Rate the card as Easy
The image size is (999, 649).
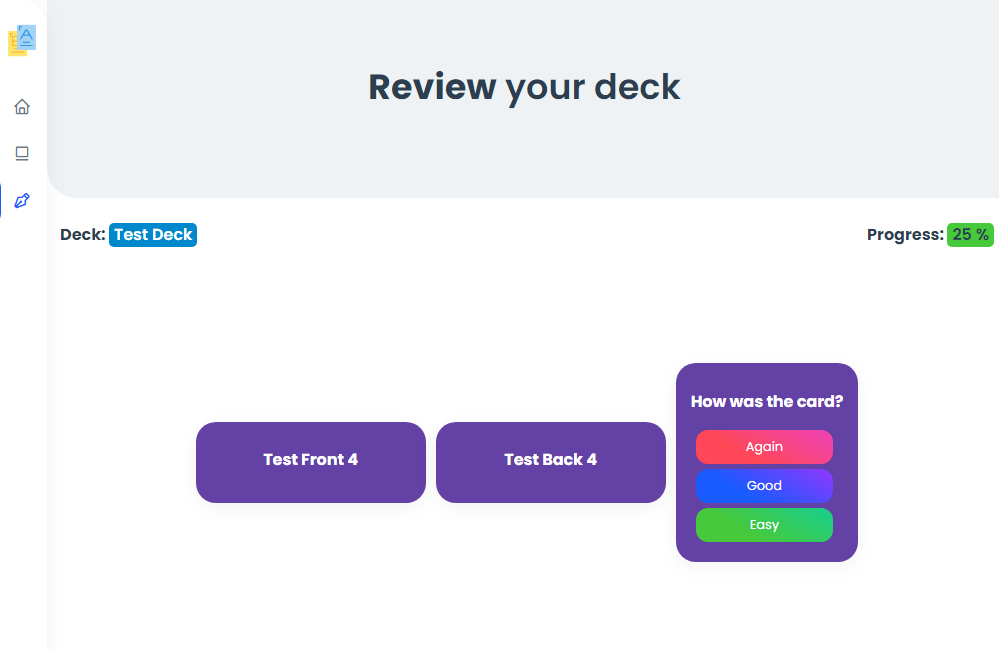click(x=764, y=524)
